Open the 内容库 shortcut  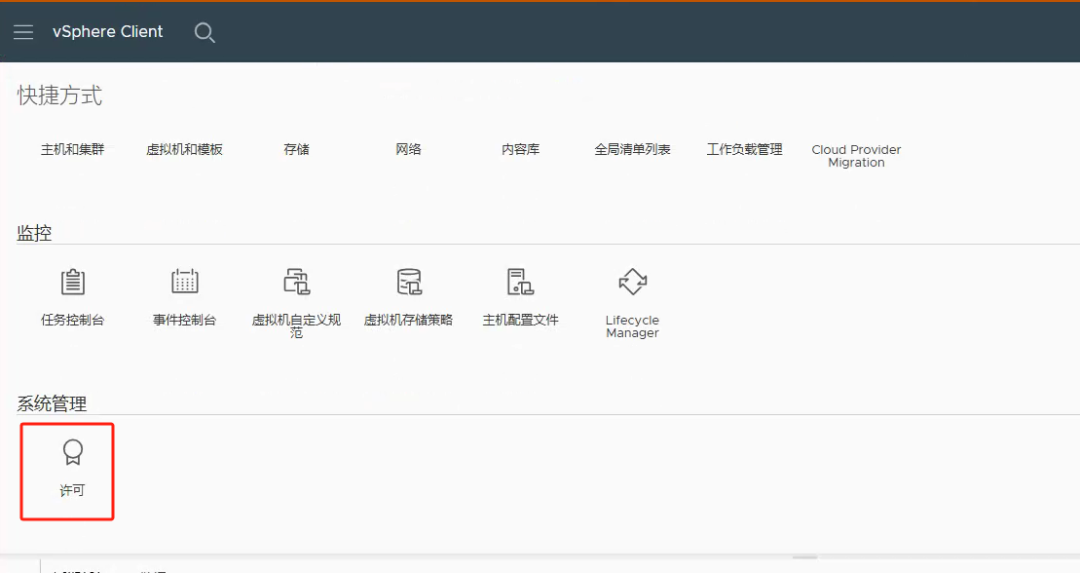tap(521, 149)
